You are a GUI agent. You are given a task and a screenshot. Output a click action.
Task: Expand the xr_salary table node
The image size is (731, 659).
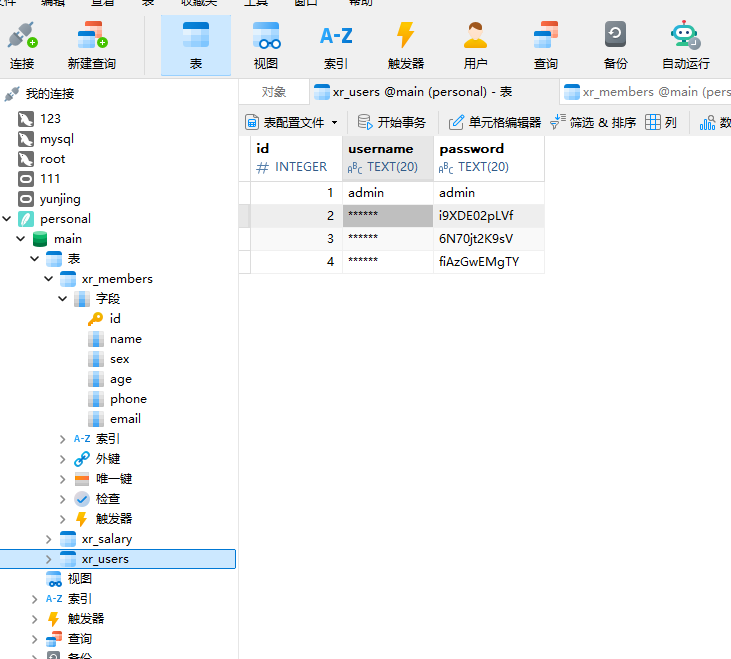pyautogui.click(x=49, y=539)
